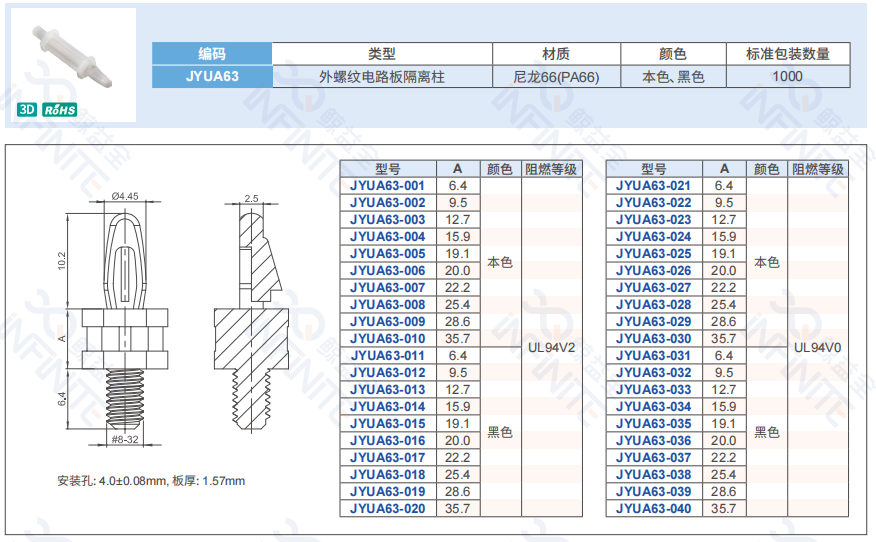Select the 尼龙66(PA66) material cell
Image resolution: width=876 pixels, height=542 pixels.
[x=556, y=76]
